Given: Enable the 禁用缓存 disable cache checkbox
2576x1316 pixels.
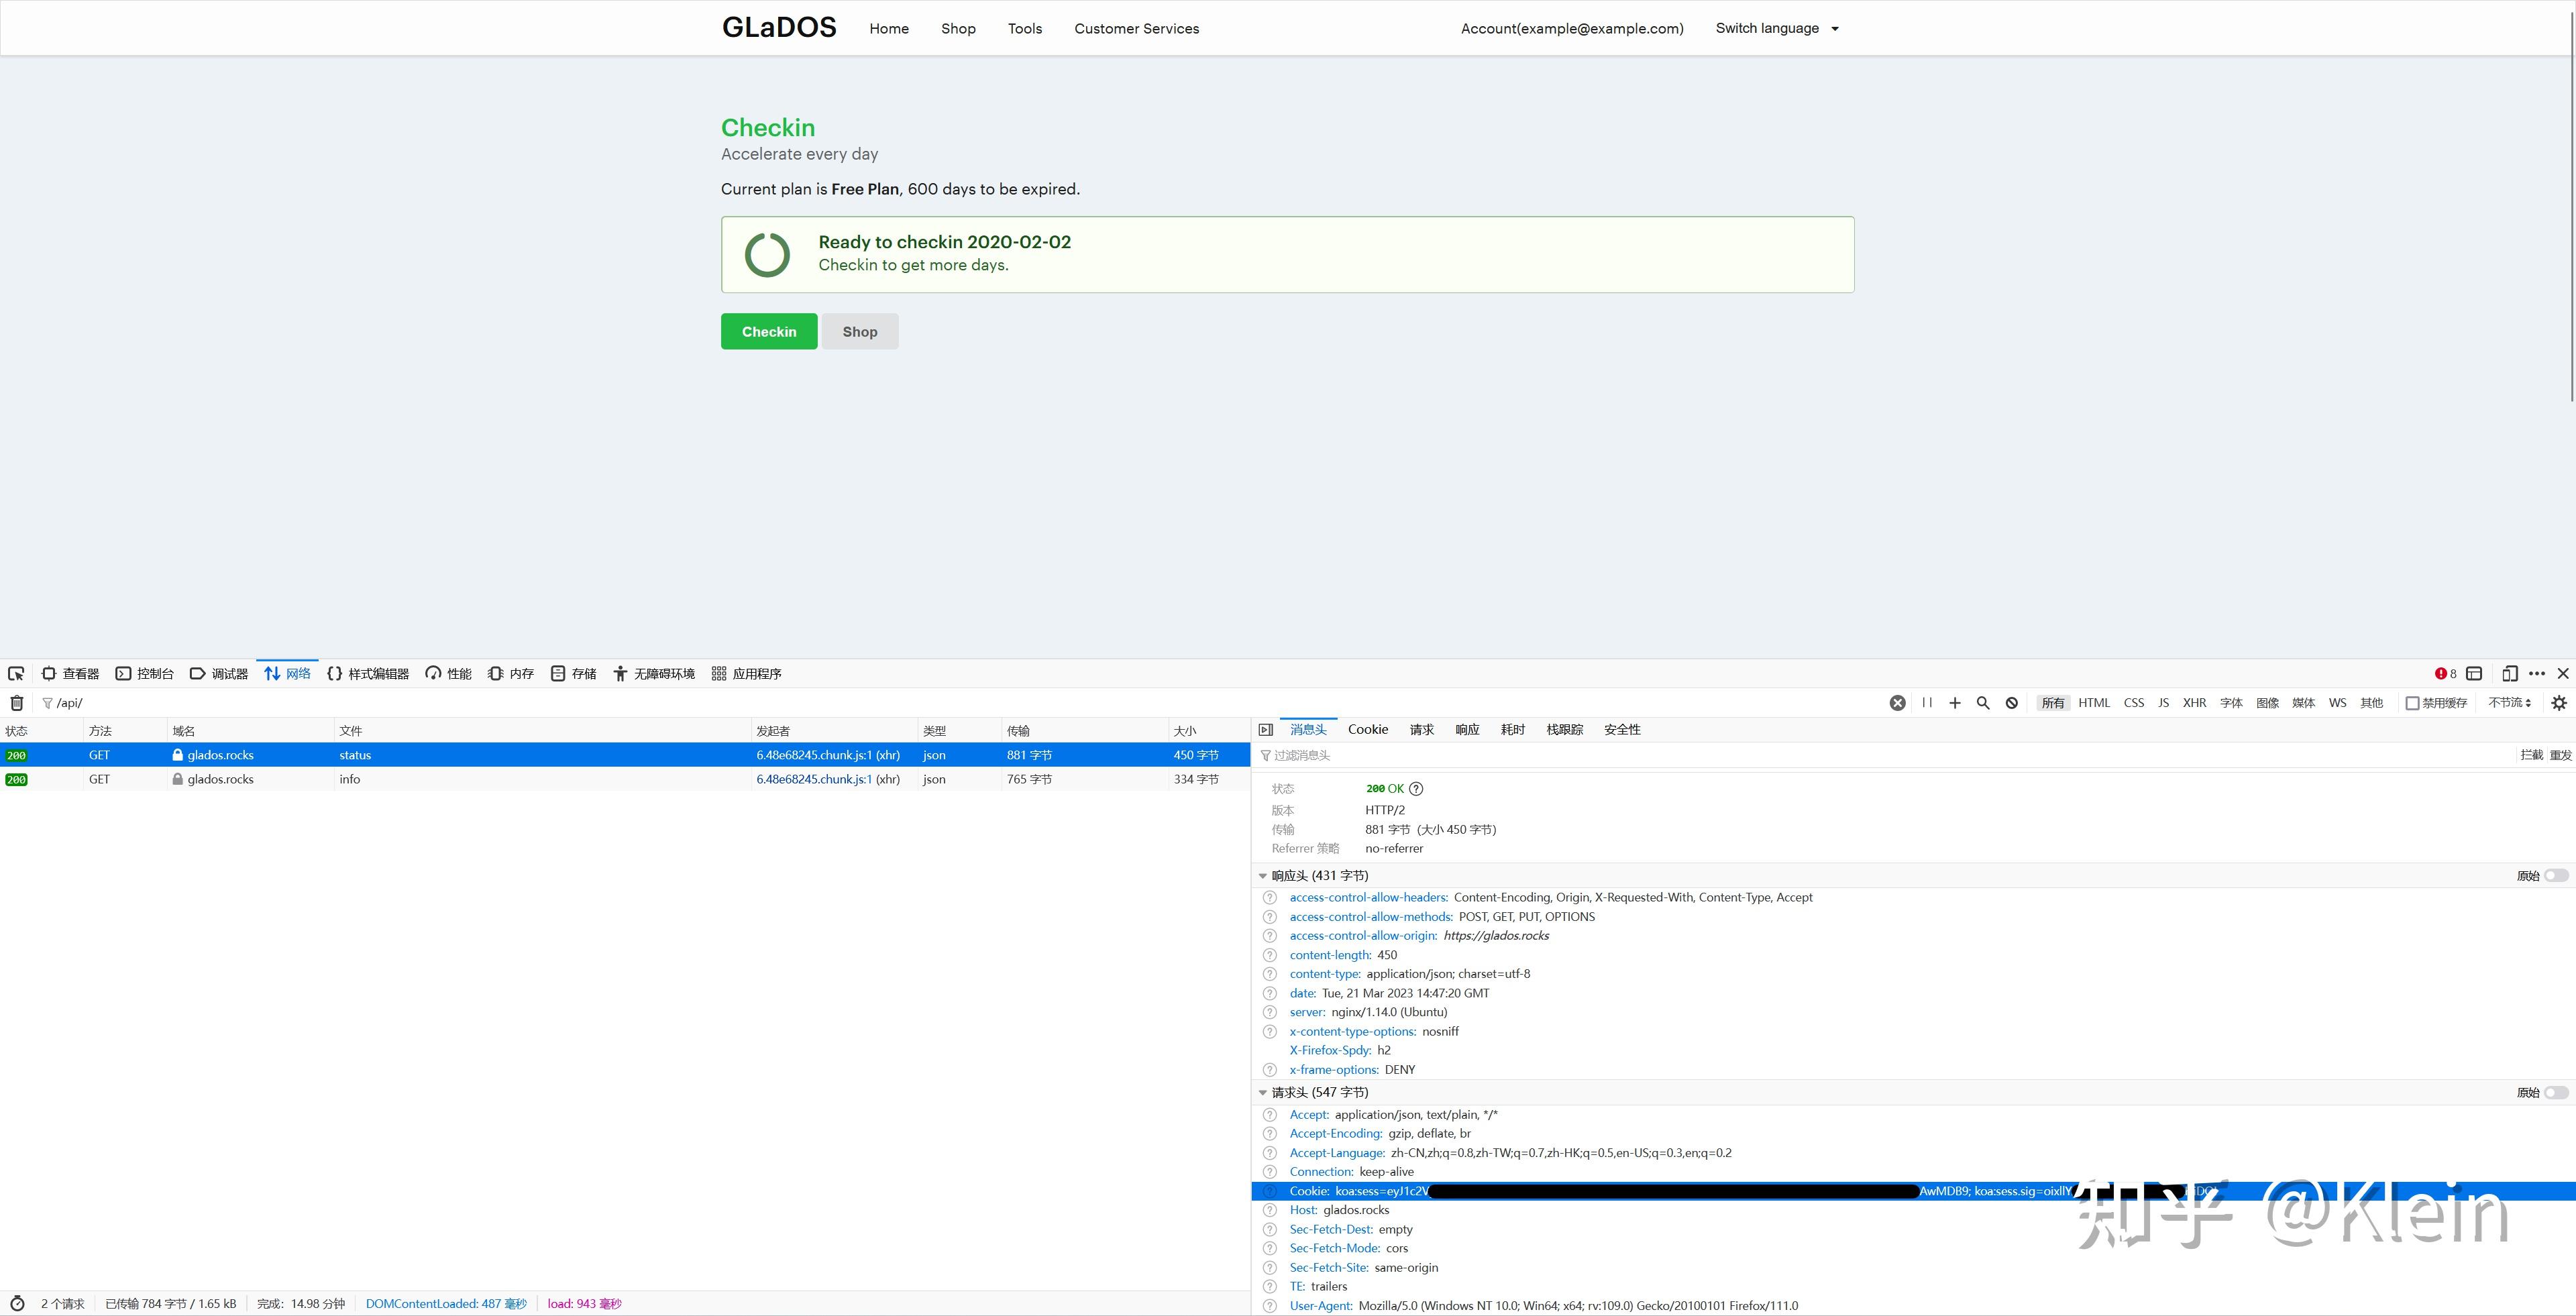Looking at the screenshot, I should point(2413,702).
